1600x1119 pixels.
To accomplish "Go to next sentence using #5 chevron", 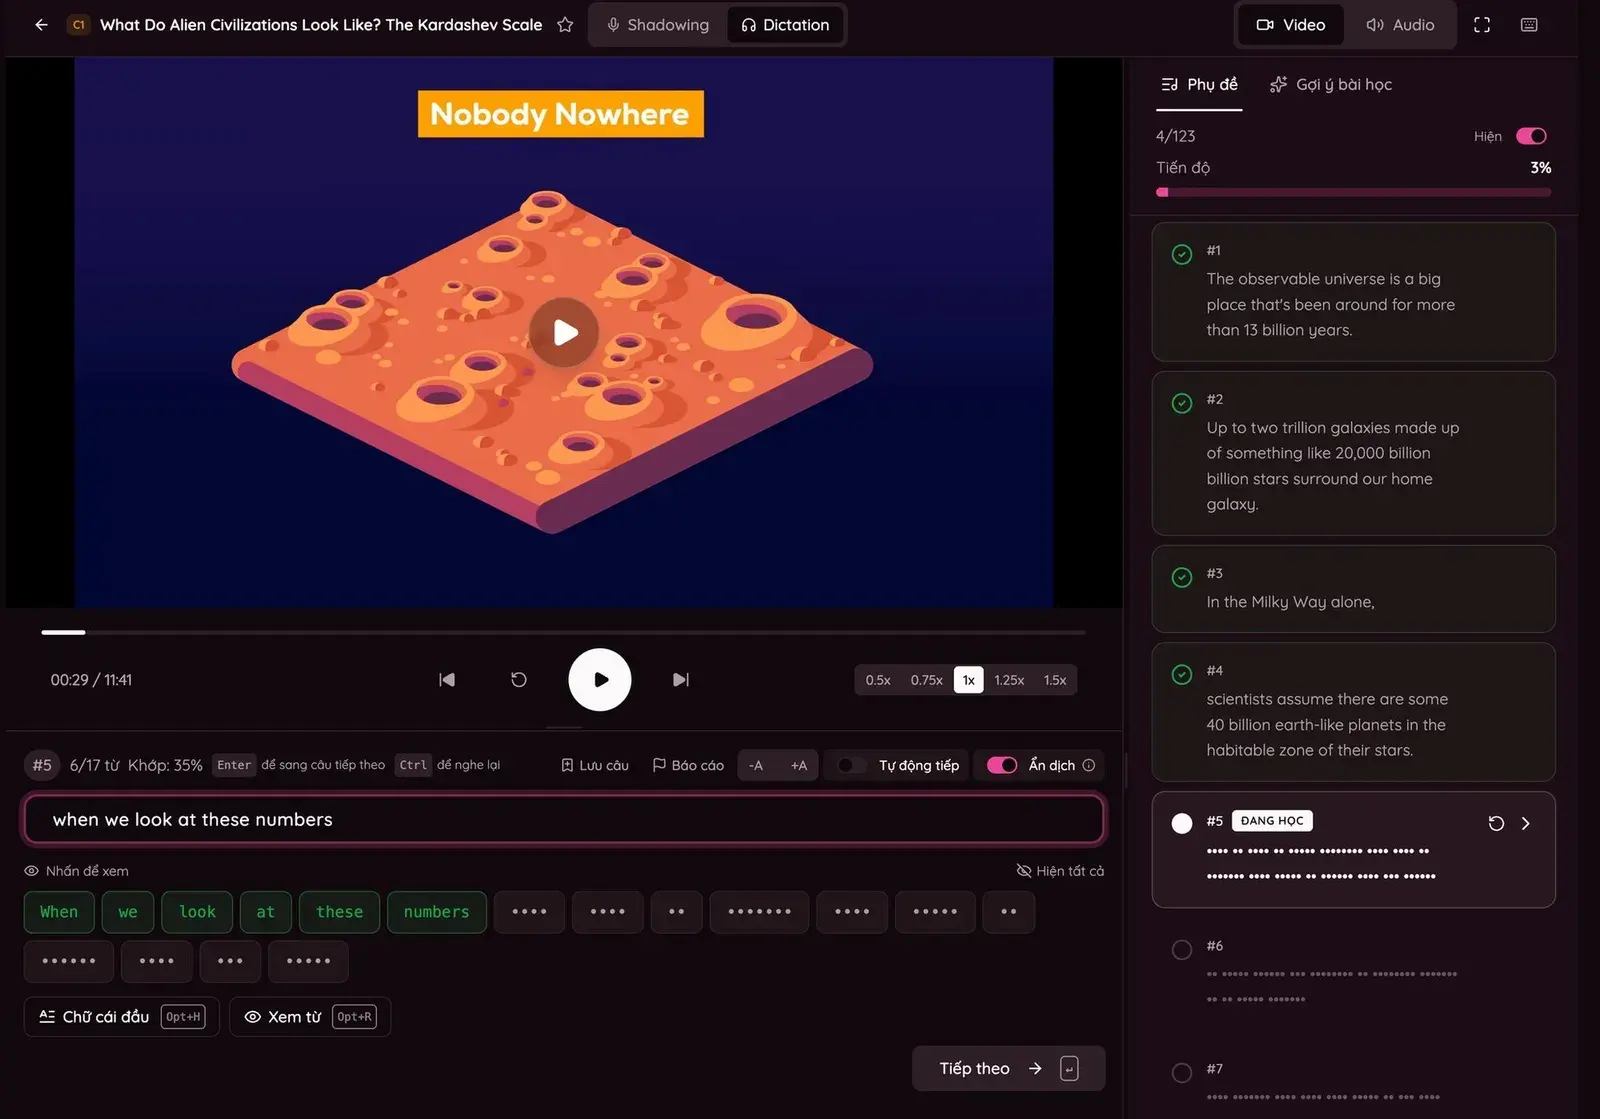I will coord(1526,823).
